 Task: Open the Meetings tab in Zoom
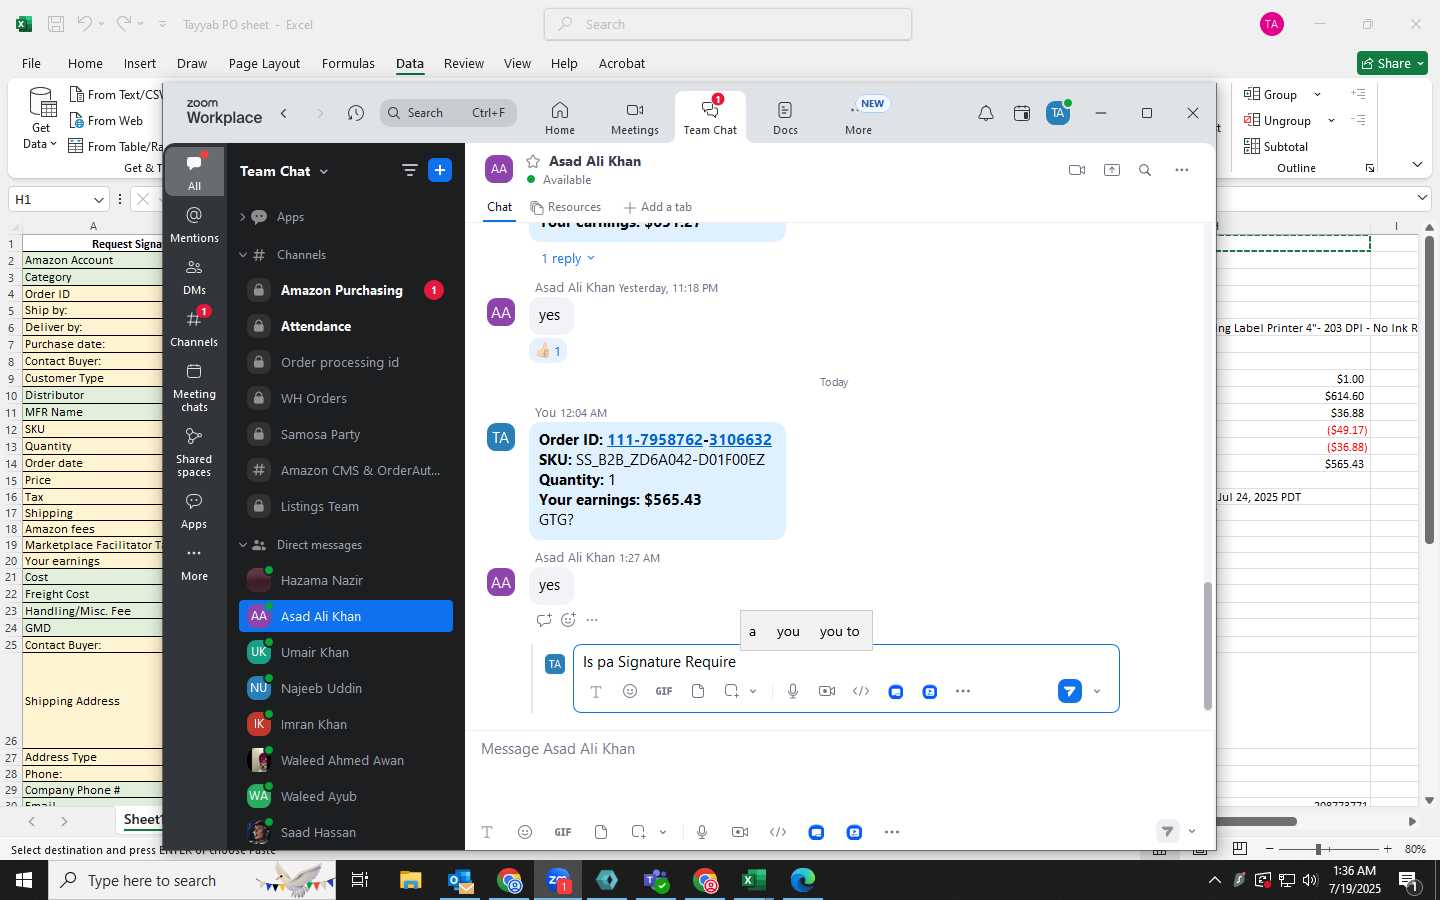[635, 118]
